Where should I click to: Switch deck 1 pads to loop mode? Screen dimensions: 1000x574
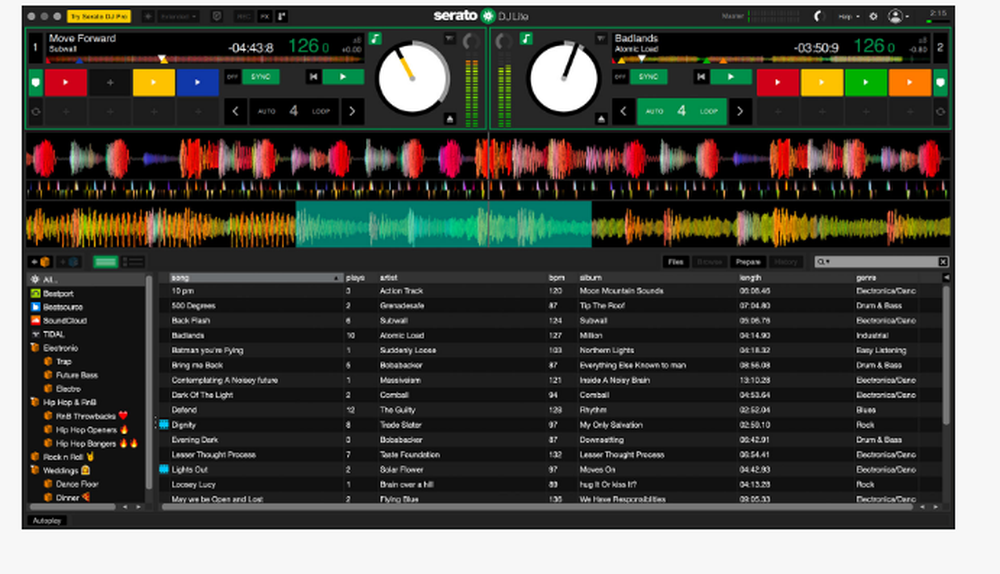[x=36, y=112]
